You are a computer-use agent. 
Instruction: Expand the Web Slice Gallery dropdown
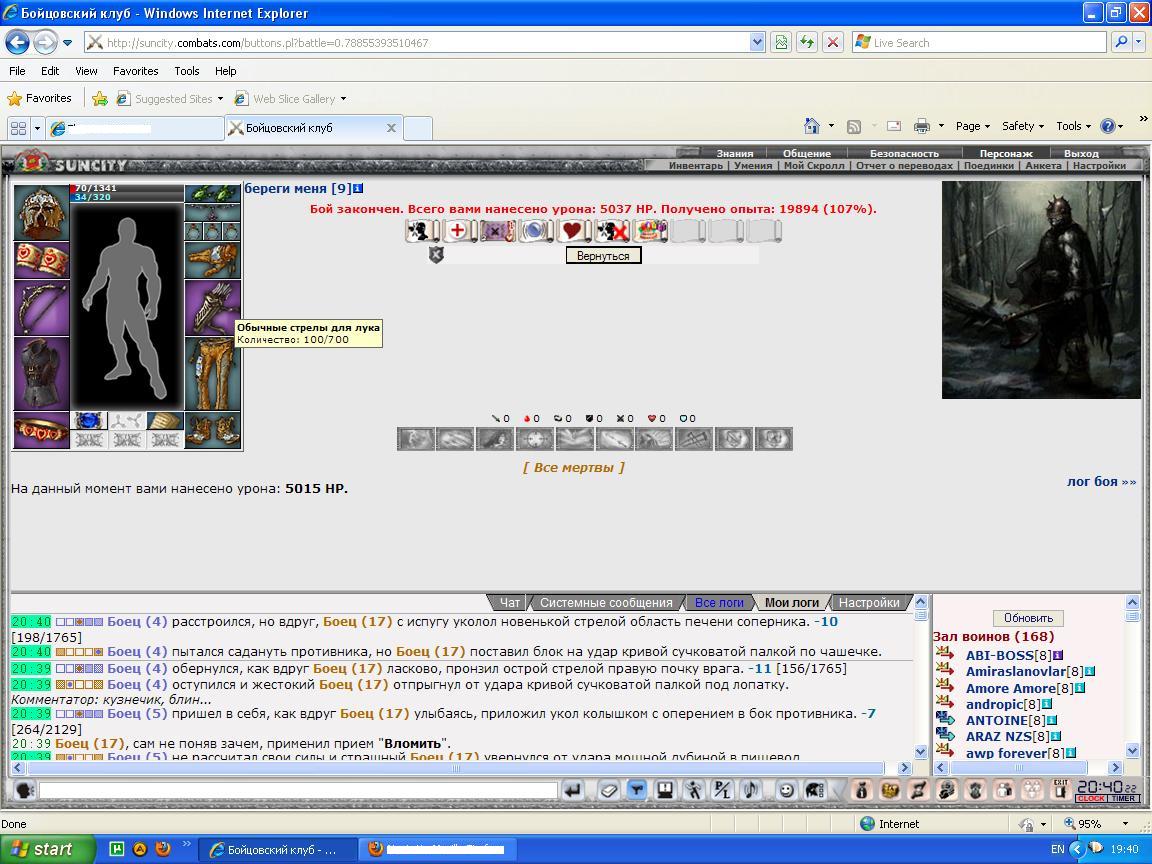(x=343, y=98)
